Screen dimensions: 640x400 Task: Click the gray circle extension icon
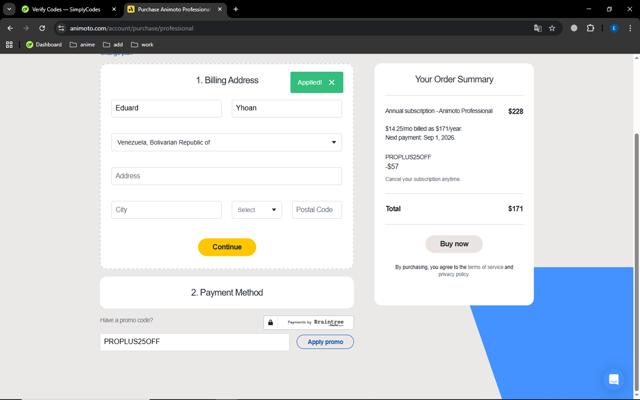[574, 28]
